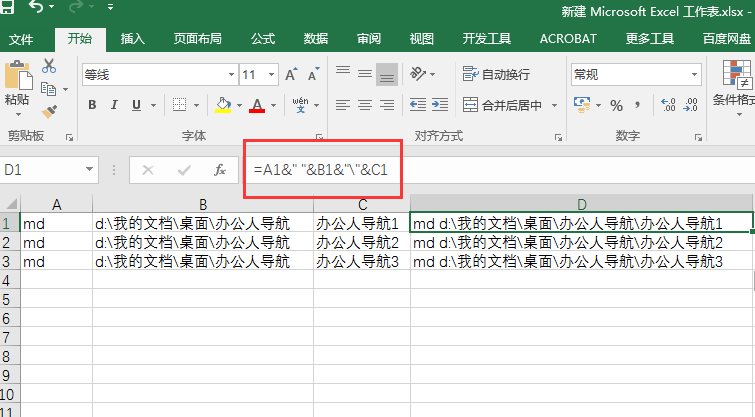This screenshot has height=417, width=755.
Task: Open the 条件格式 conditional formatting menu
Action: tap(734, 89)
